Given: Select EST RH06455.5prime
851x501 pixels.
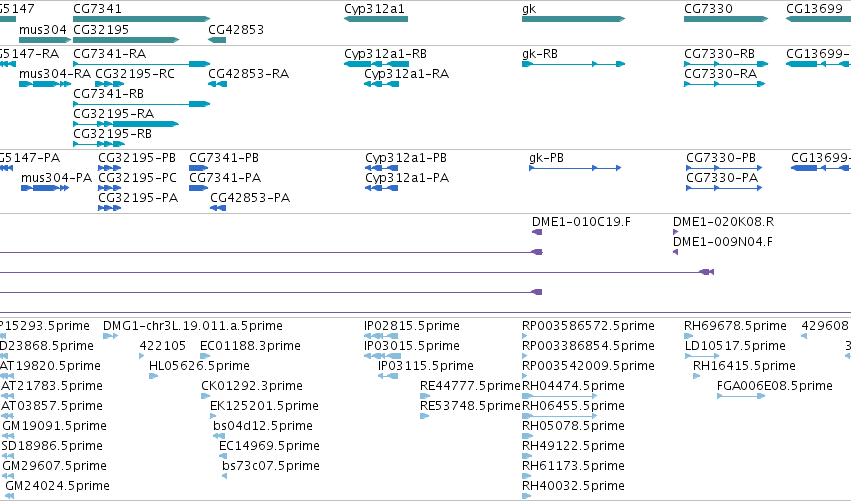Looking at the screenshot, I should point(560,416).
